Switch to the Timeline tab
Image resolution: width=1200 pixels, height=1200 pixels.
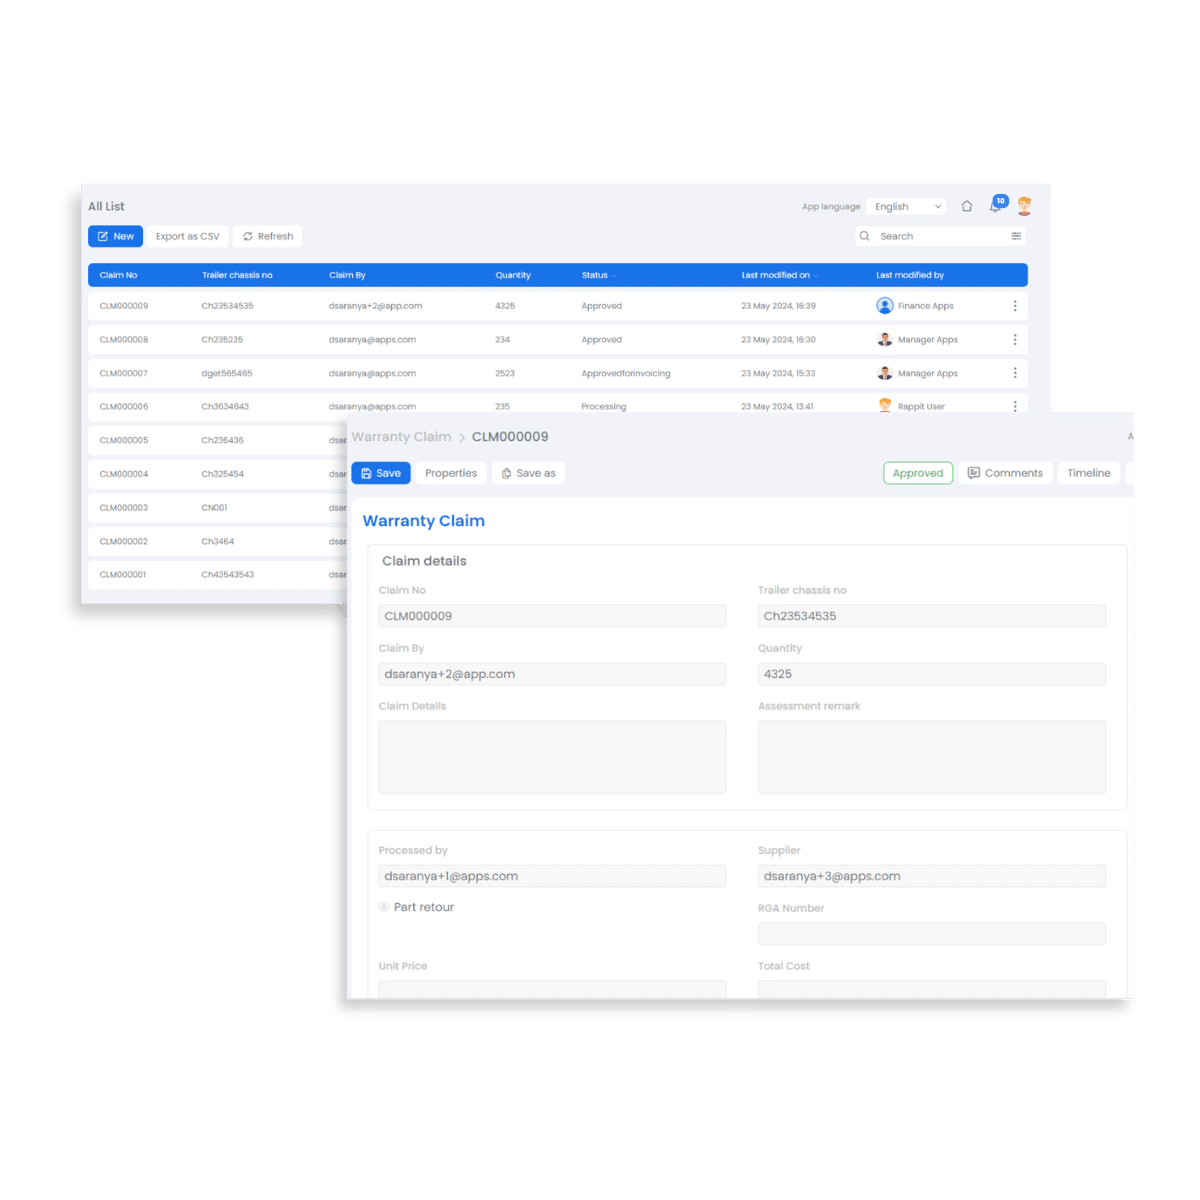[1088, 472]
